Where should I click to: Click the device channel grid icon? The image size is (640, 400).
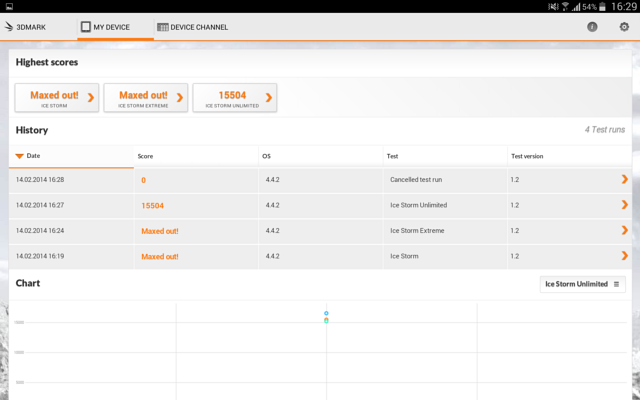[x=162, y=27]
